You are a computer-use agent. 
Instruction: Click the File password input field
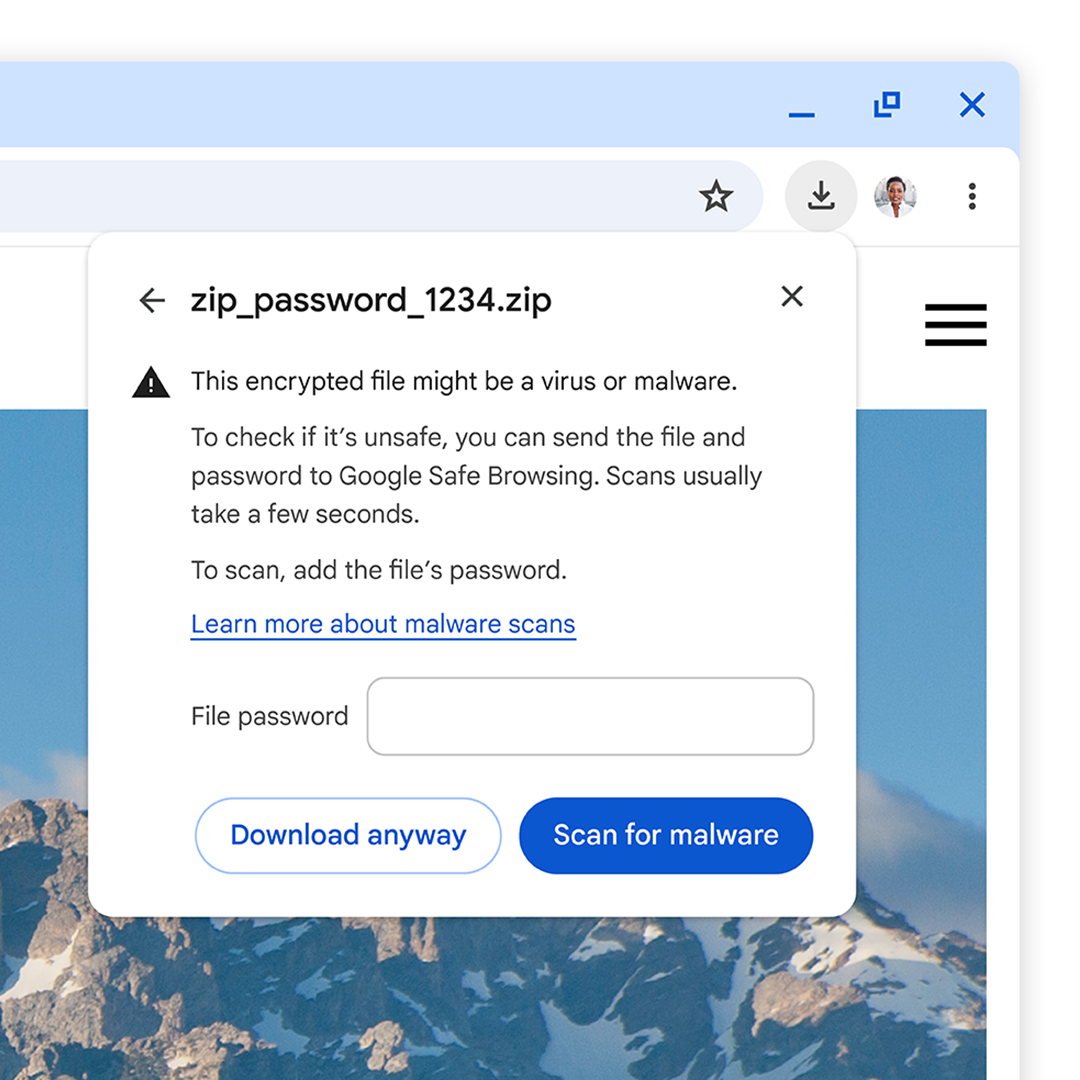coord(589,716)
